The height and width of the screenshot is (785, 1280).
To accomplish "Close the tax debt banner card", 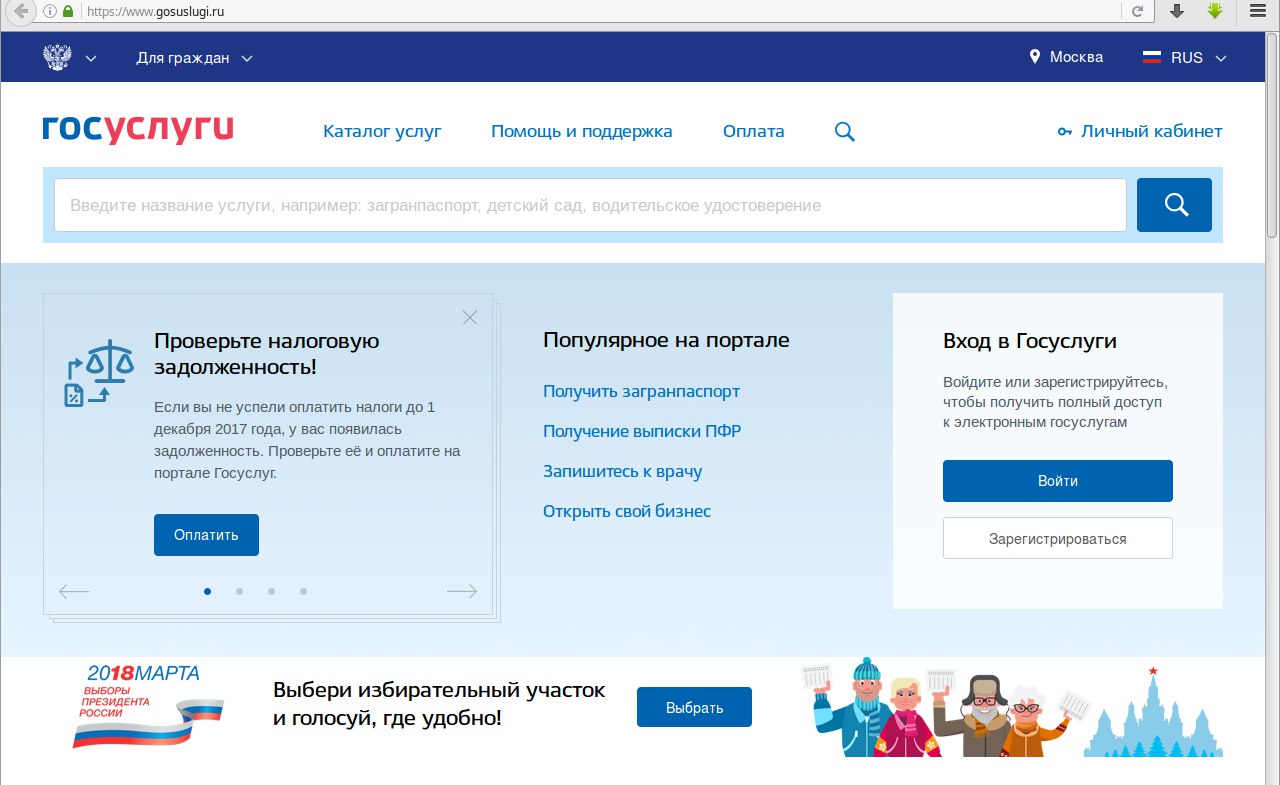I will (x=470, y=317).
